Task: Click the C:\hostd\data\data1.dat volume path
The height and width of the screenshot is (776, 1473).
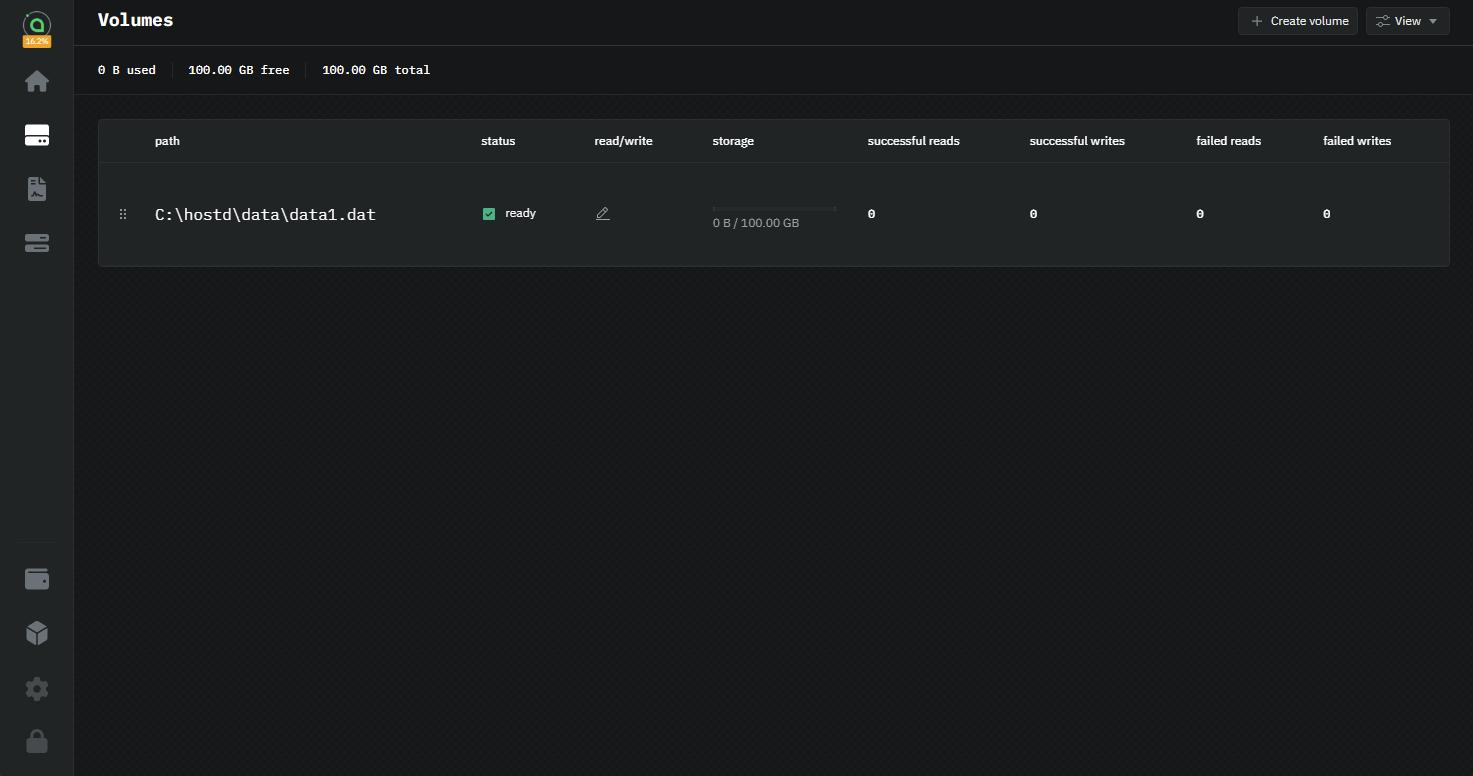Action: click(x=265, y=214)
